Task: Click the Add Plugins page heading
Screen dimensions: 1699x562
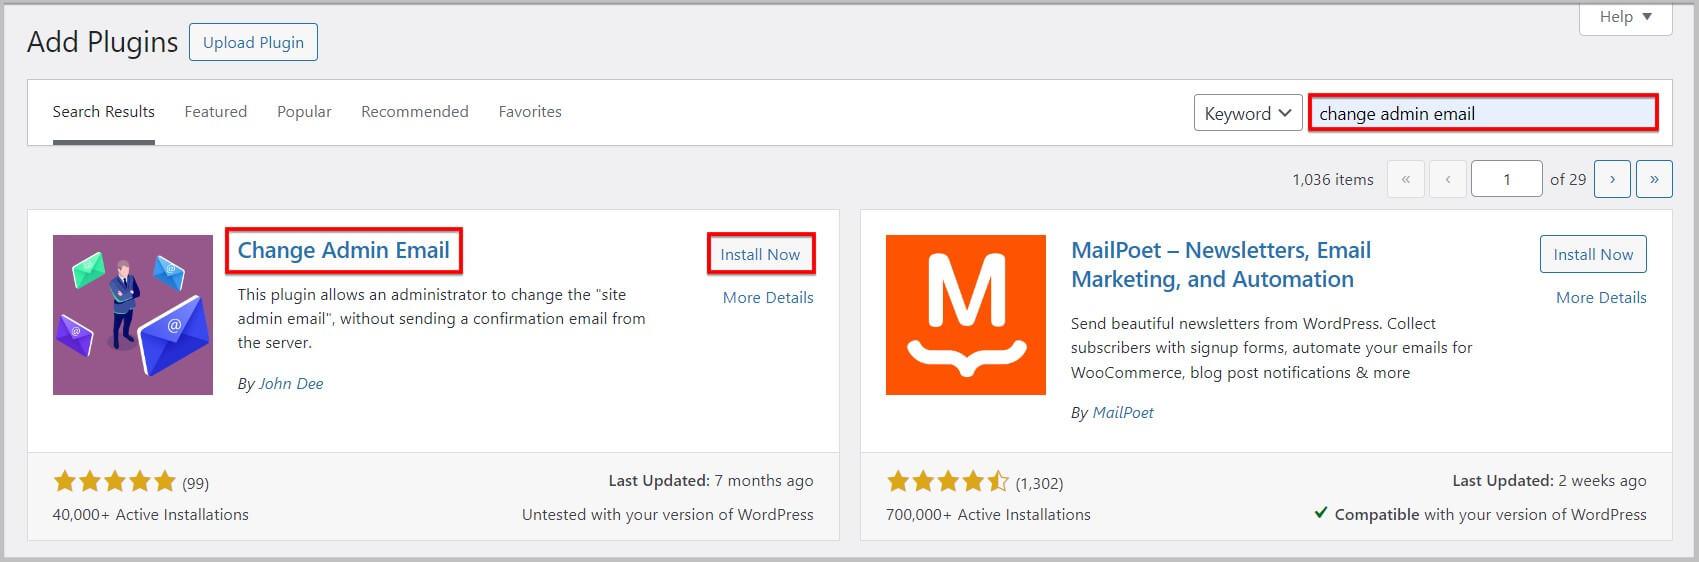Action: point(102,42)
